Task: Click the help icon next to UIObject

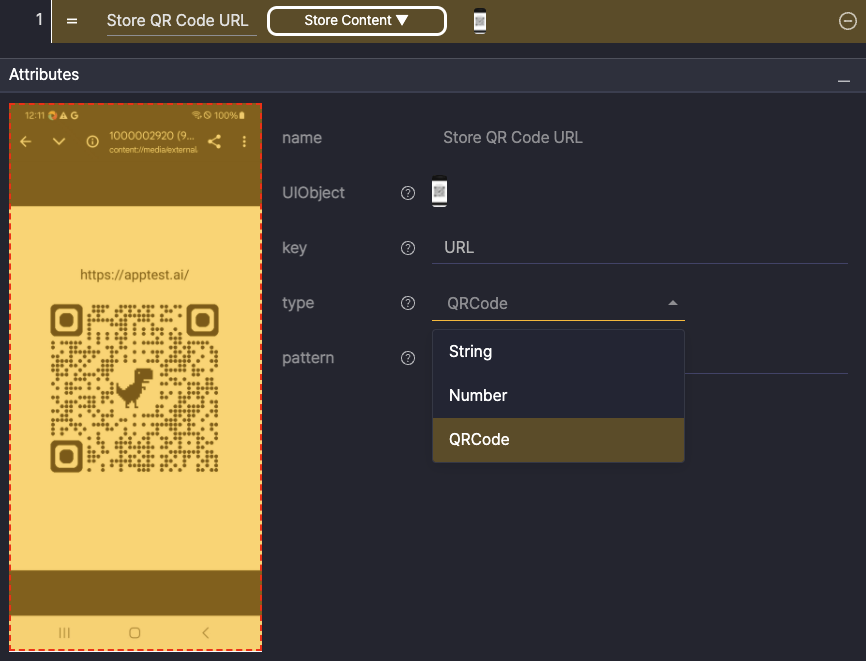Action: pyautogui.click(x=407, y=193)
